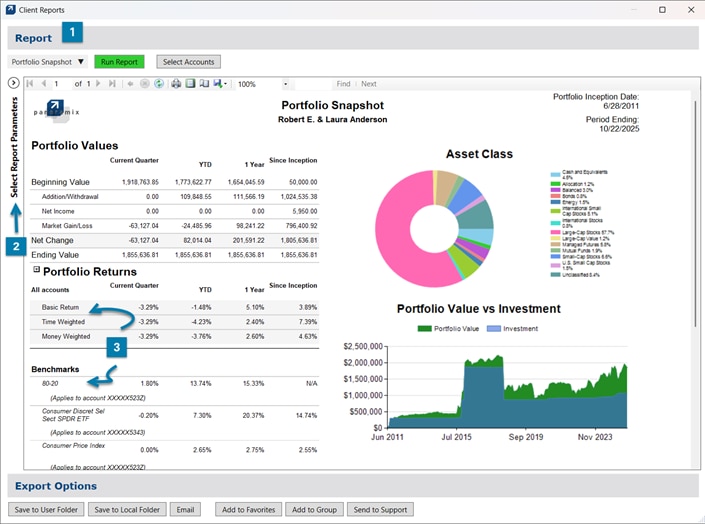Open the 100% zoom level dropdown
Image resolution: width=705 pixels, height=524 pixels.
click(286, 84)
